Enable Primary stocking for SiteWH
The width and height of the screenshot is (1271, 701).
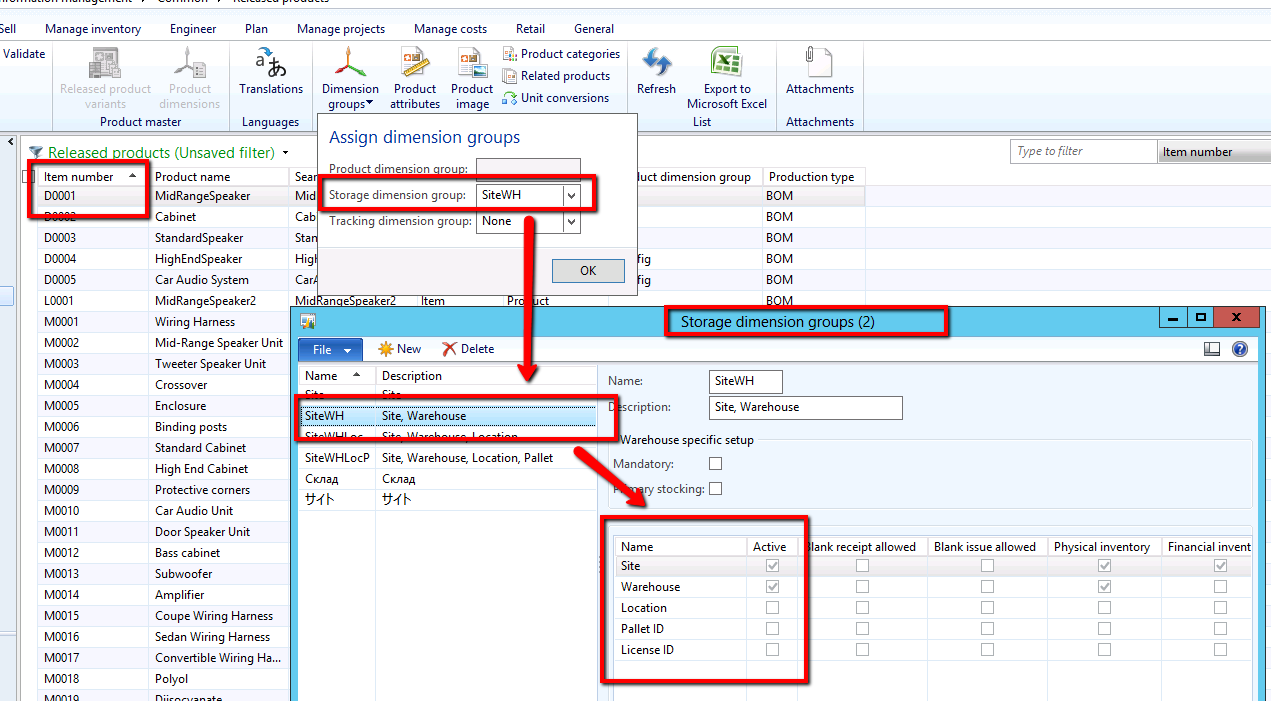[x=715, y=488]
